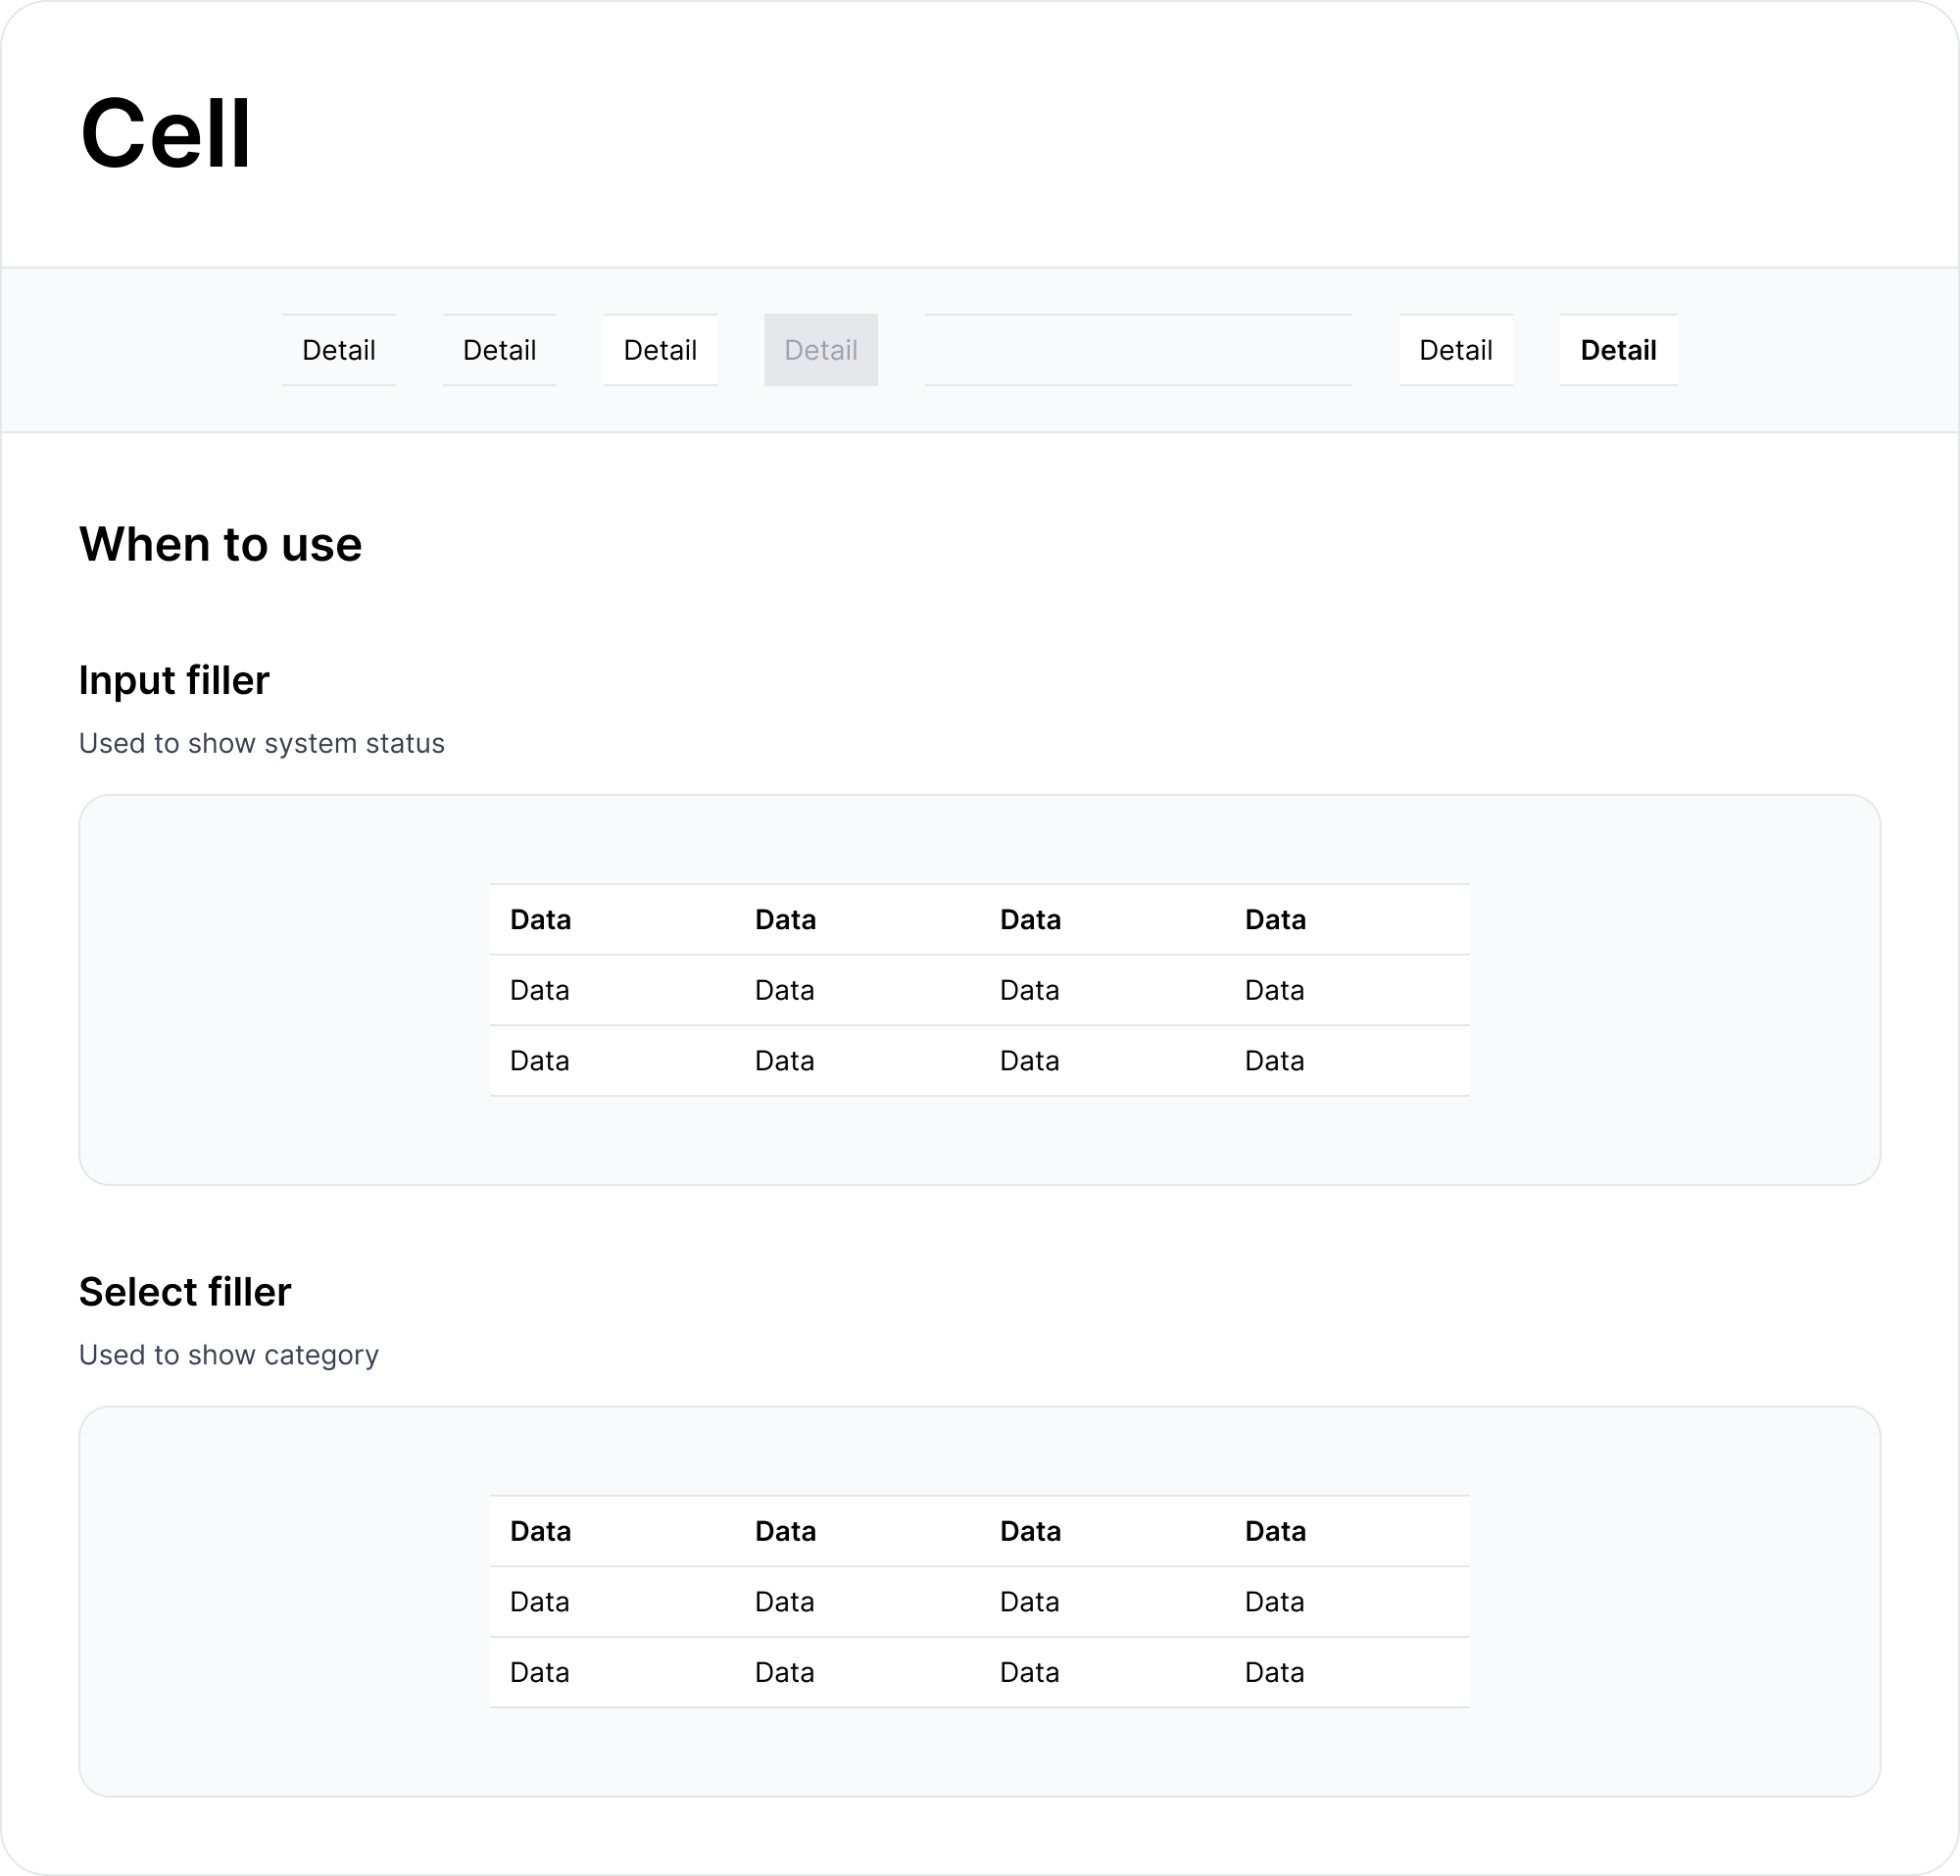1960x1876 pixels.
Task: Select the Detail button near the right side
Action: [x=1456, y=350]
